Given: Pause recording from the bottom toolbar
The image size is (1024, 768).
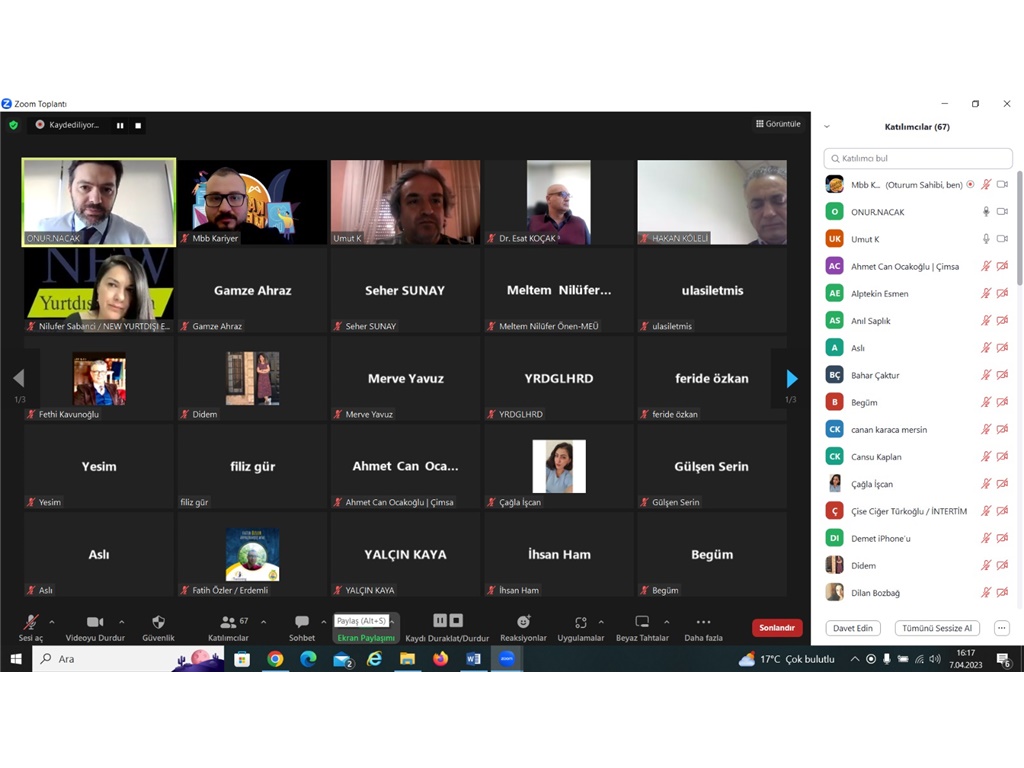Looking at the screenshot, I should coord(440,620).
